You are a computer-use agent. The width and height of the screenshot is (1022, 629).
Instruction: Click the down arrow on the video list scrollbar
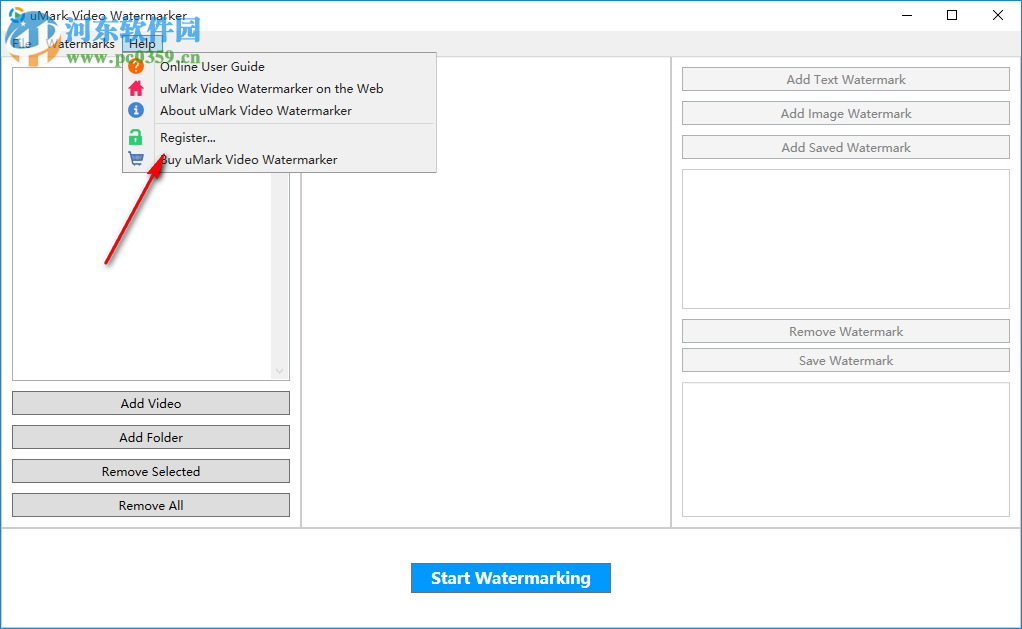(281, 371)
